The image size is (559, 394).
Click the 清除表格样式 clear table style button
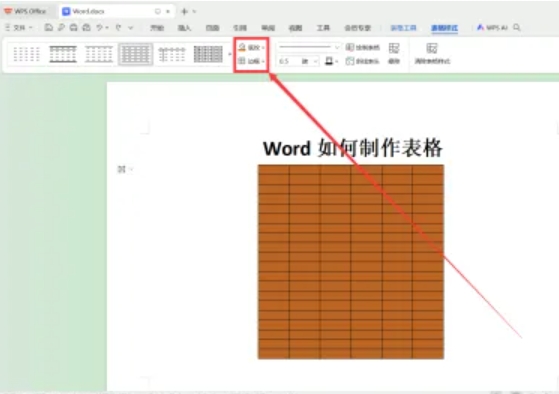(432, 53)
